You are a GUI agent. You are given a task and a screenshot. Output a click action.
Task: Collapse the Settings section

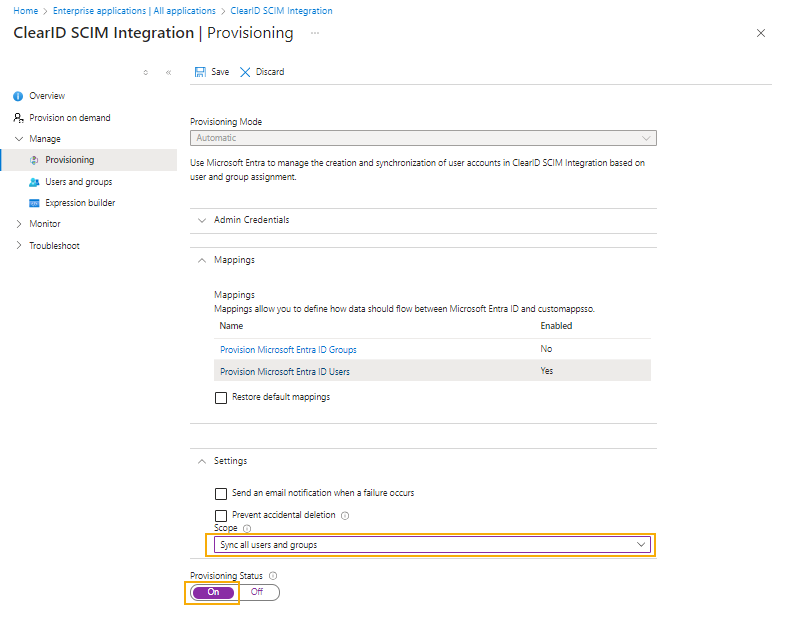[202, 462]
